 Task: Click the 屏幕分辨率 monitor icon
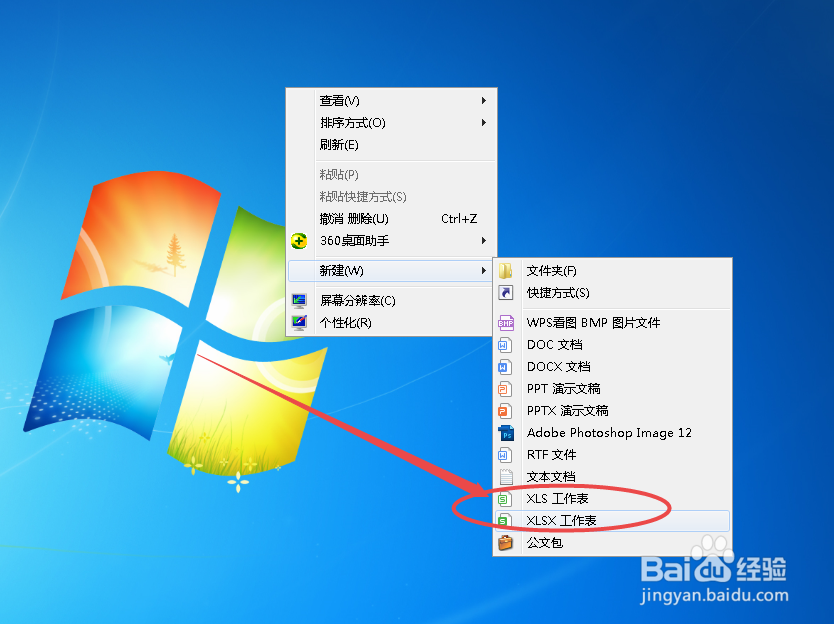tap(299, 301)
